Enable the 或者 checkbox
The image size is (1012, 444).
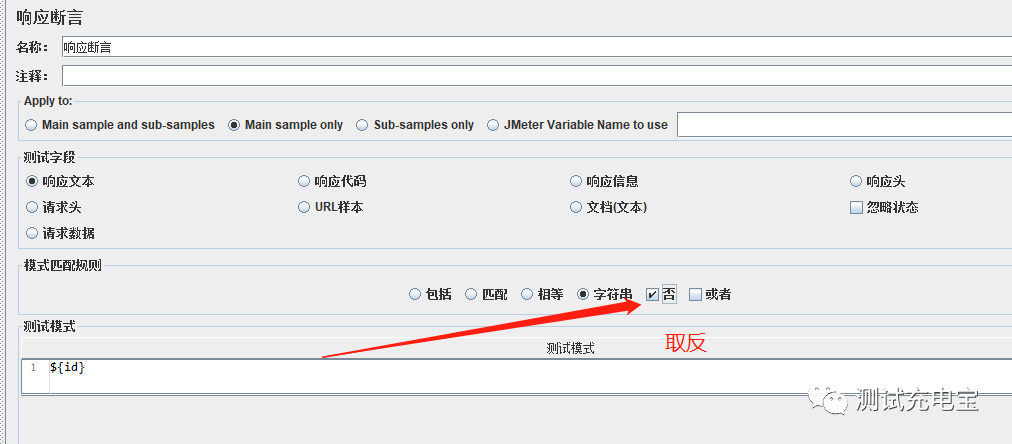click(x=695, y=295)
